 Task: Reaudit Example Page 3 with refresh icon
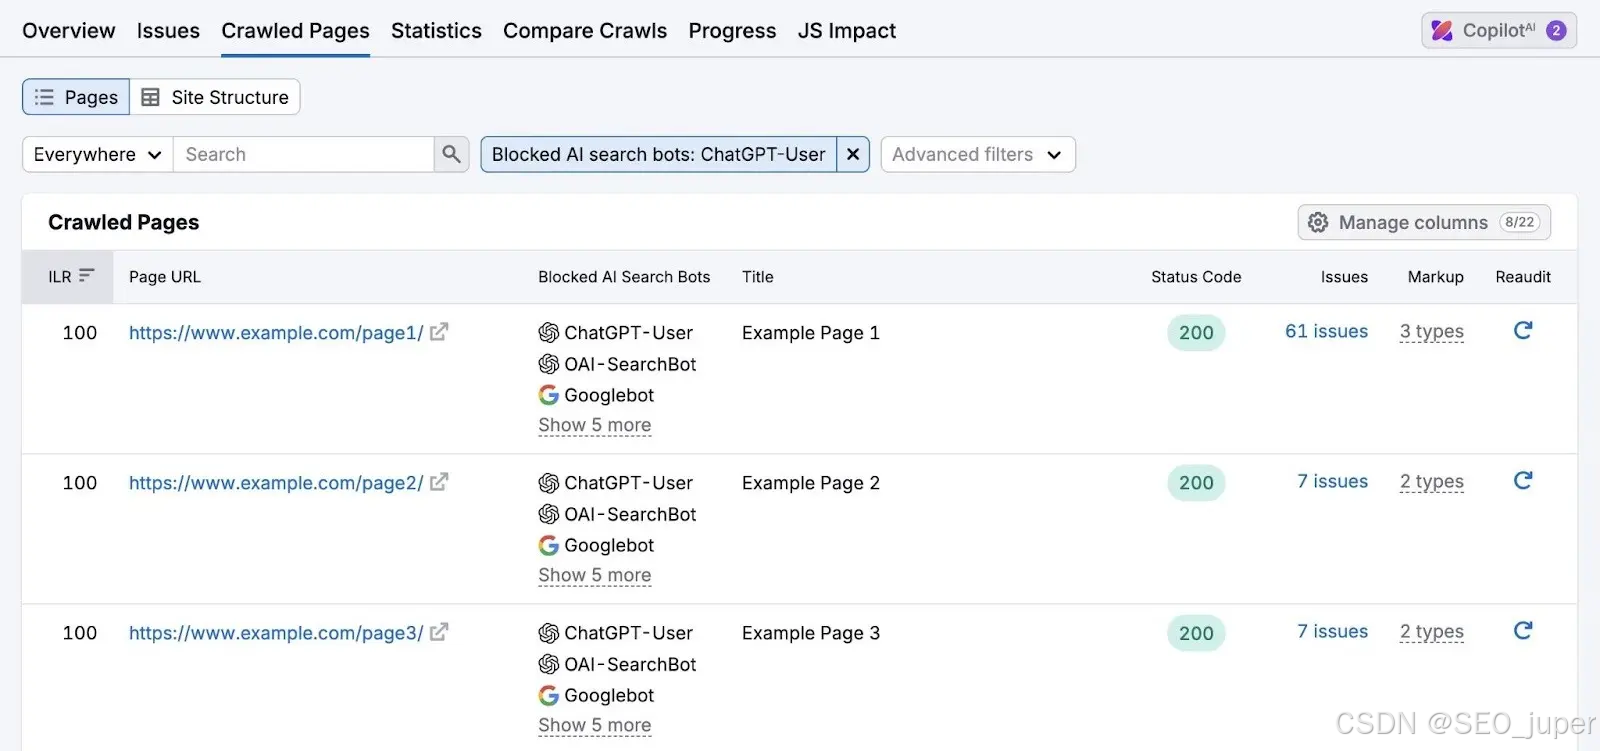(1523, 630)
